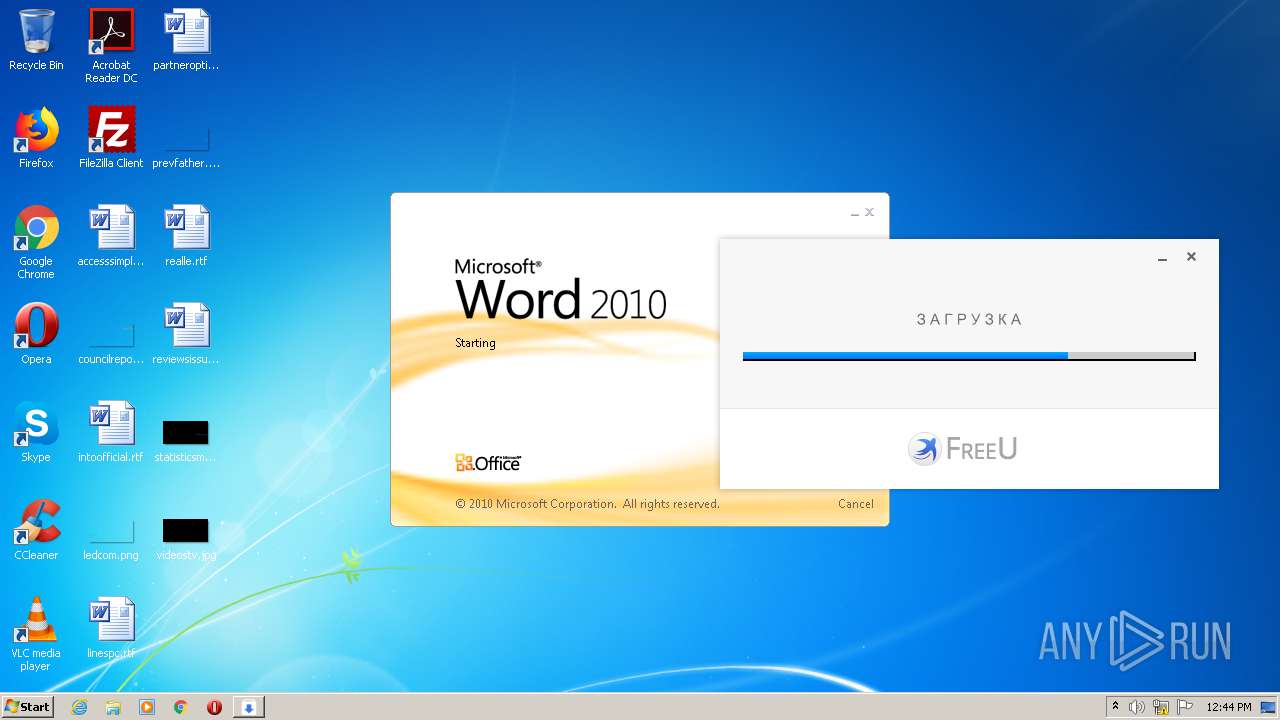
Task: Open Windows Explorer folder in taskbar
Action: click(113, 707)
